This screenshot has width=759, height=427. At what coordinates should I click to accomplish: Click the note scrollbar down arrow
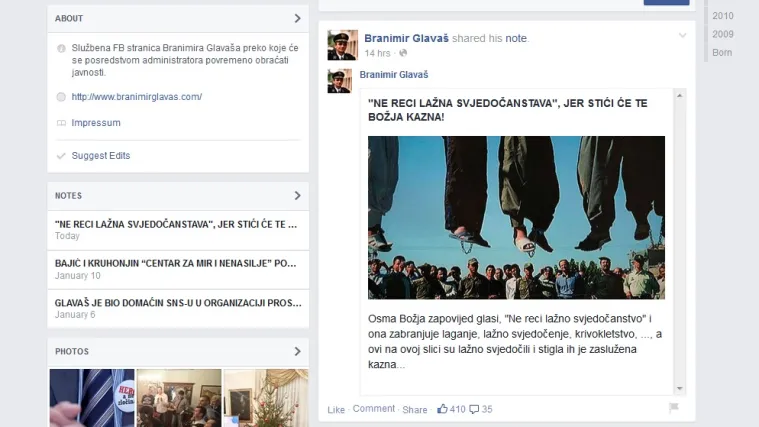(x=680, y=388)
